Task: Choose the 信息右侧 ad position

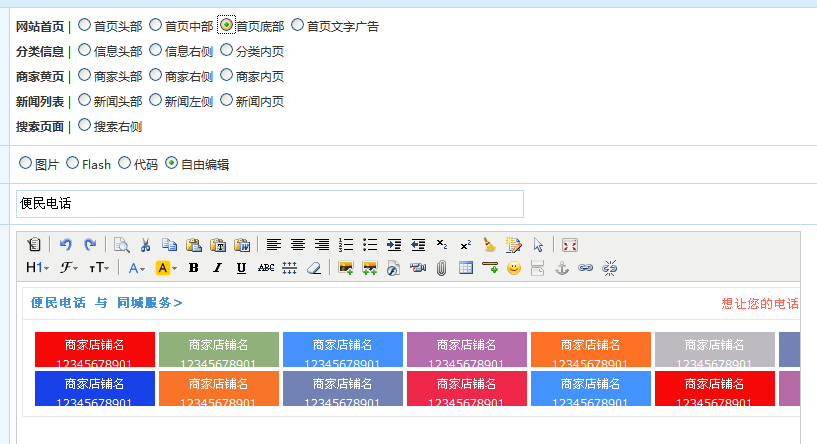Action: [155, 50]
